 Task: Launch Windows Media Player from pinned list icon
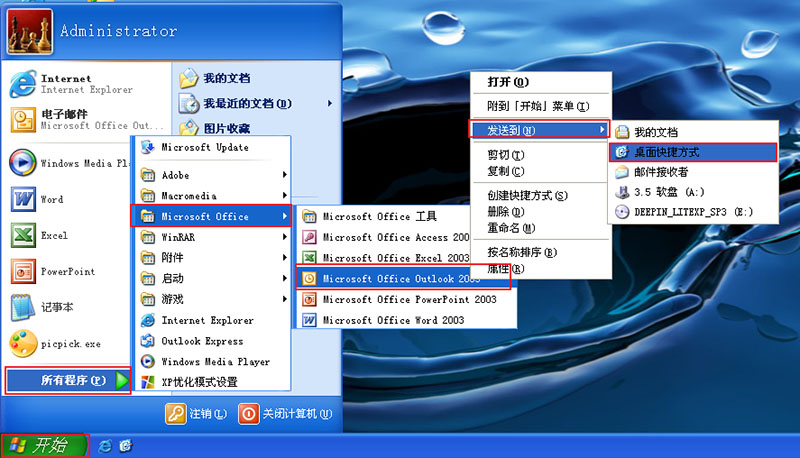23,163
